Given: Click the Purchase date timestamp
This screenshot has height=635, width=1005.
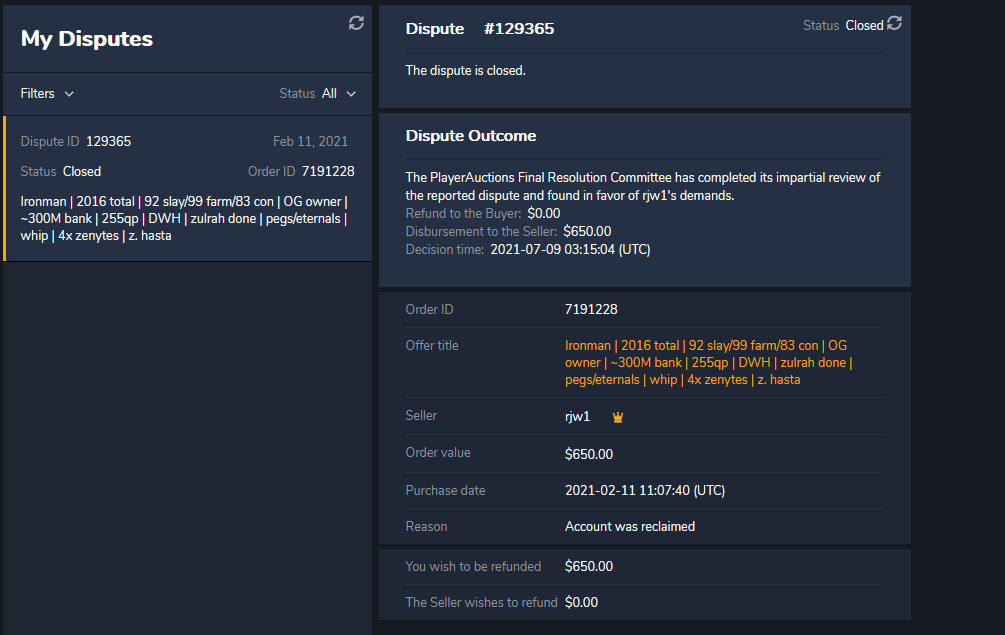Looking at the screenshot, I should pyautogui.click(x=644, y=491).
